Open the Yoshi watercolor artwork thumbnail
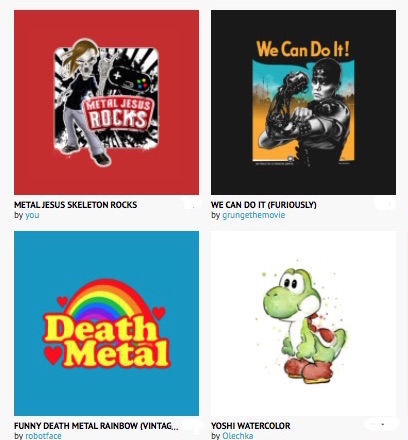 303,323
